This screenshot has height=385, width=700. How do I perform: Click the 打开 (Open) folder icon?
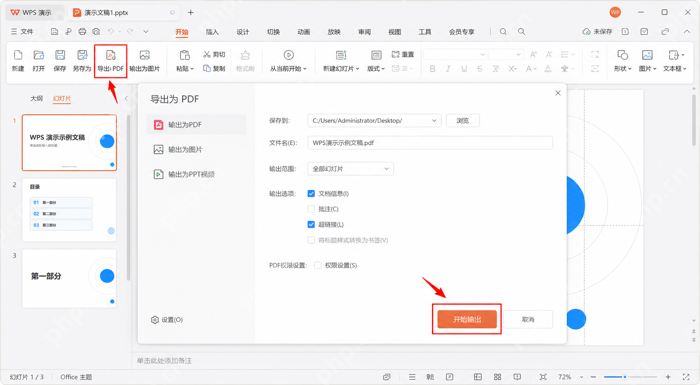(x=39, y=55)
